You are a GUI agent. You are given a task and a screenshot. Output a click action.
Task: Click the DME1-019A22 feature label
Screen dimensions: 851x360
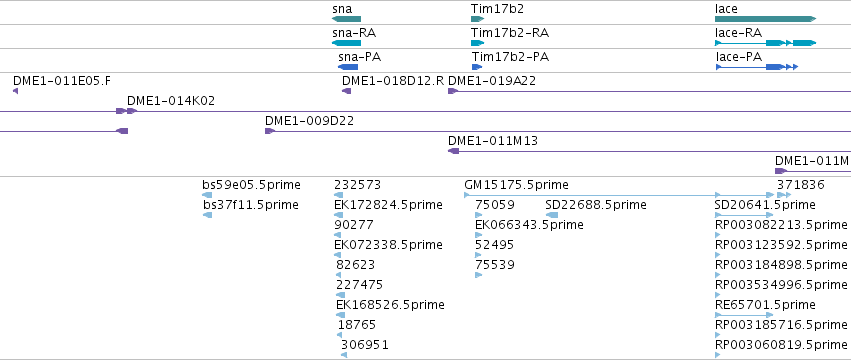point(492,80)
